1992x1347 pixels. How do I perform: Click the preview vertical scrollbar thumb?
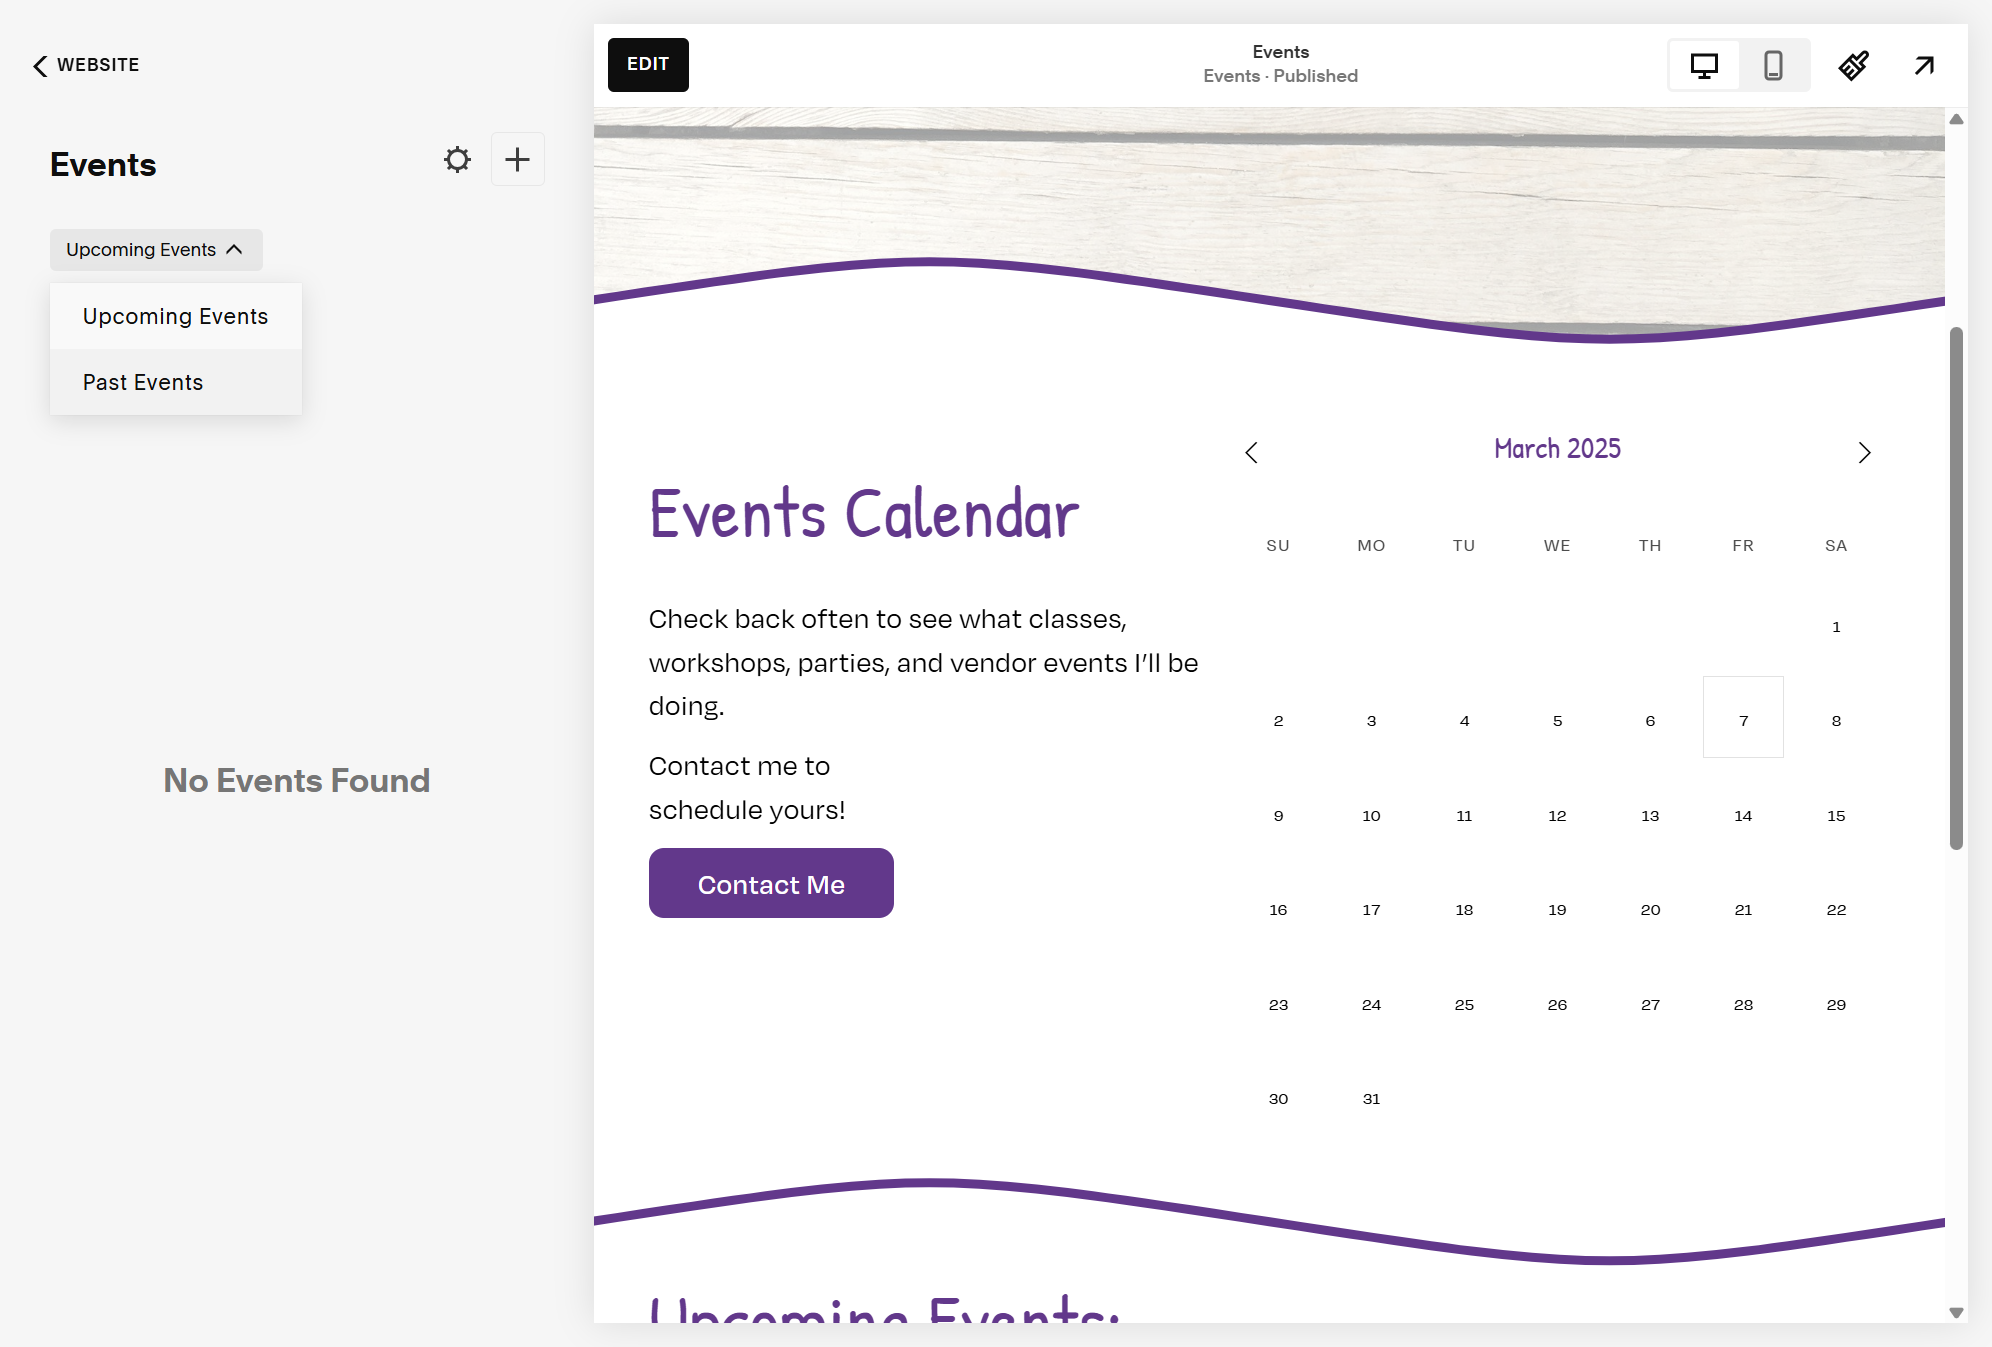1956,588
